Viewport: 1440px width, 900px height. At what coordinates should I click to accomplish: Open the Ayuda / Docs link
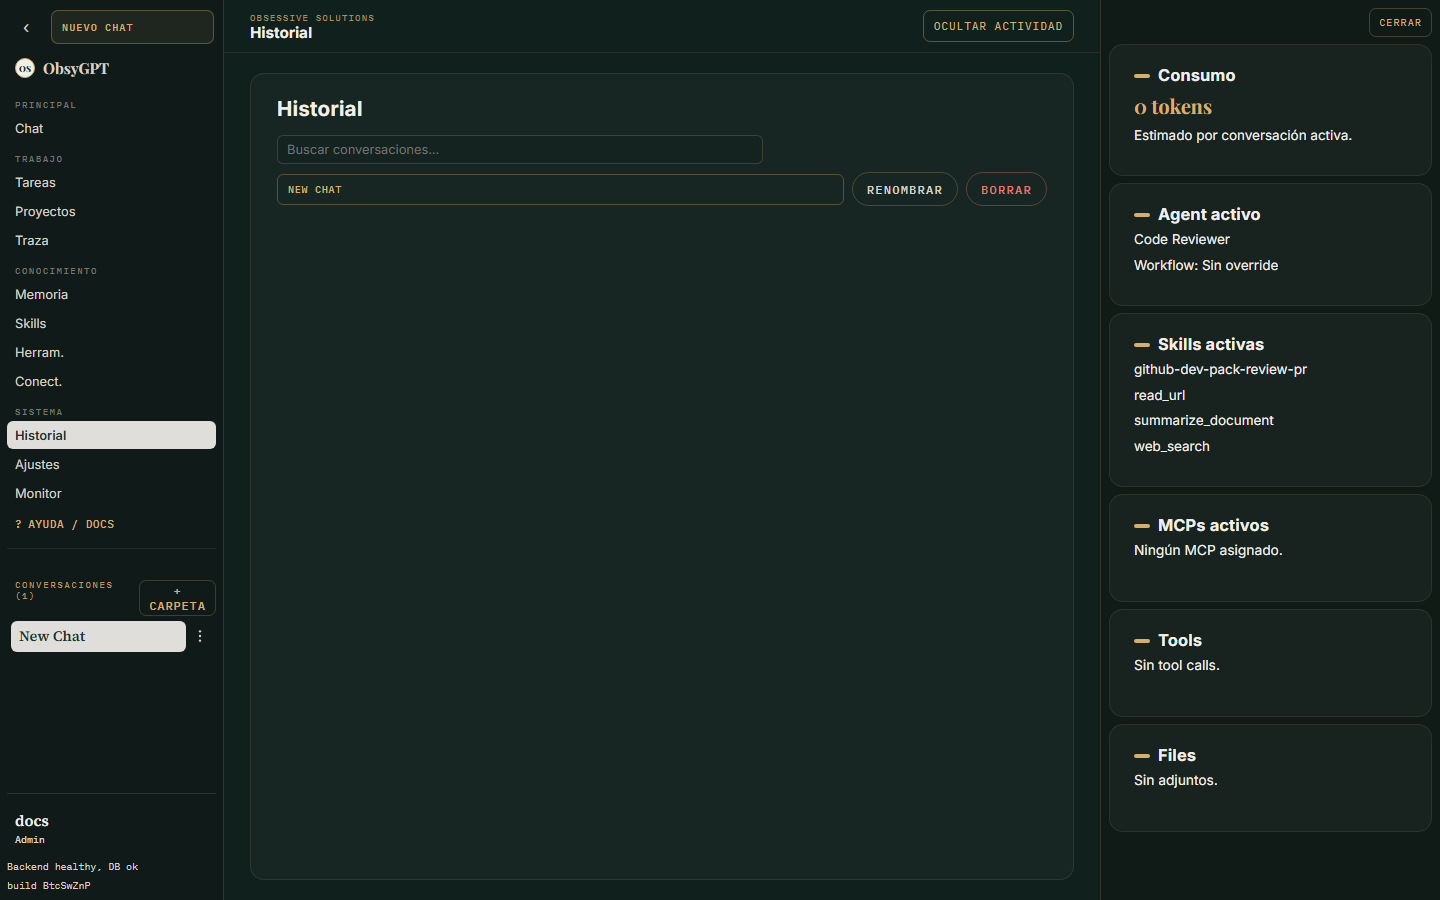point(65,524)
